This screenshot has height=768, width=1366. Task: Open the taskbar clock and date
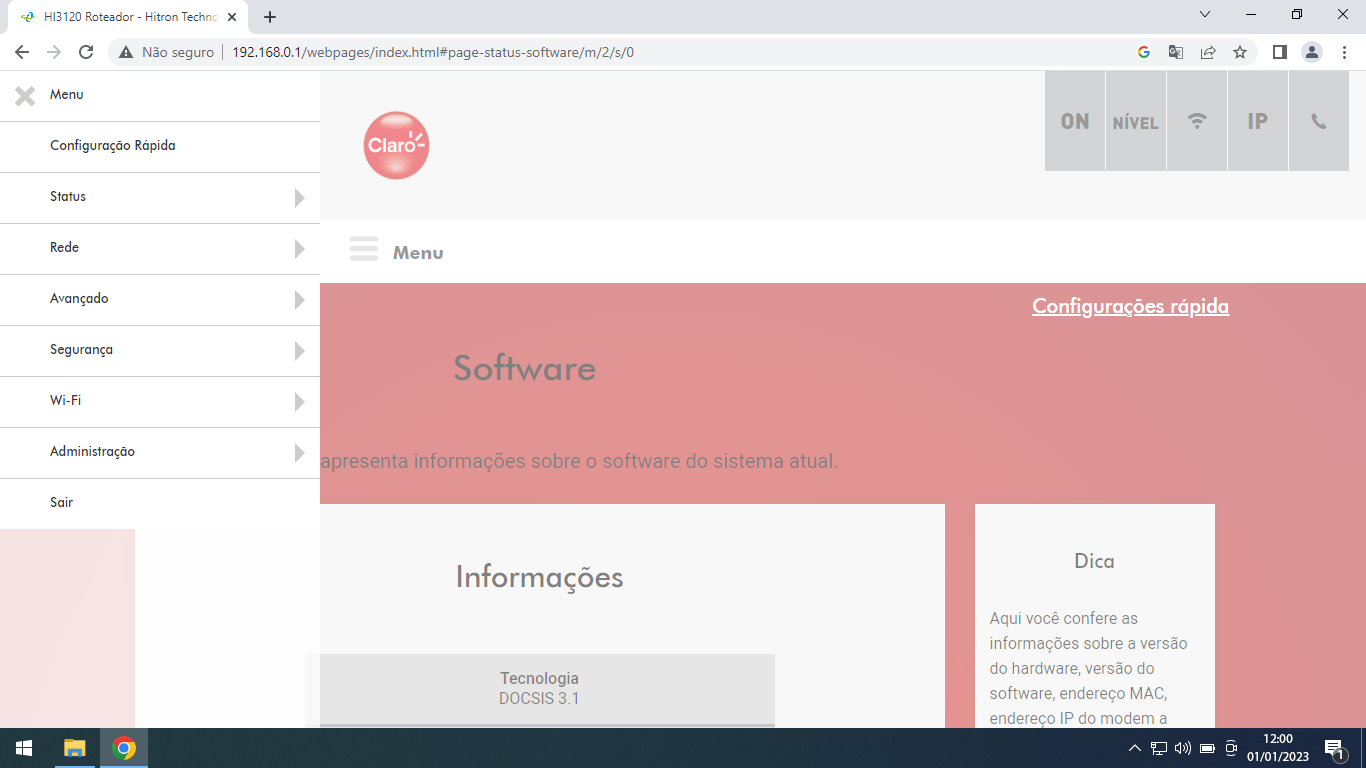(x=1278, y=748)
